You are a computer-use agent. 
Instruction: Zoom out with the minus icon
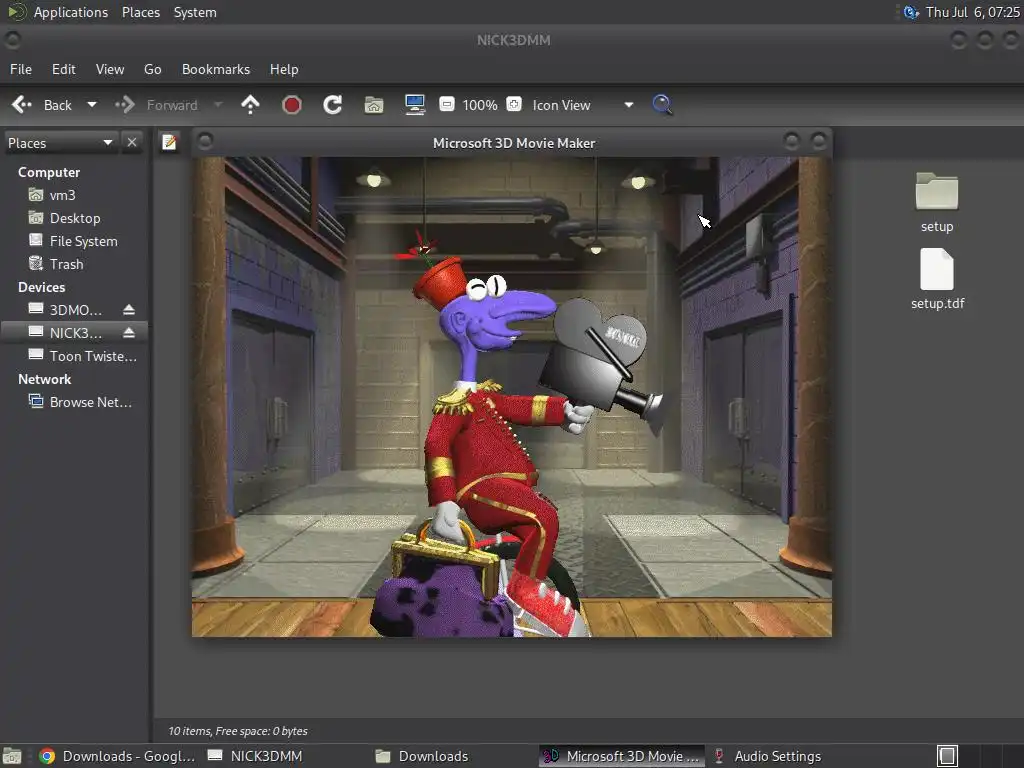[447, 104]
